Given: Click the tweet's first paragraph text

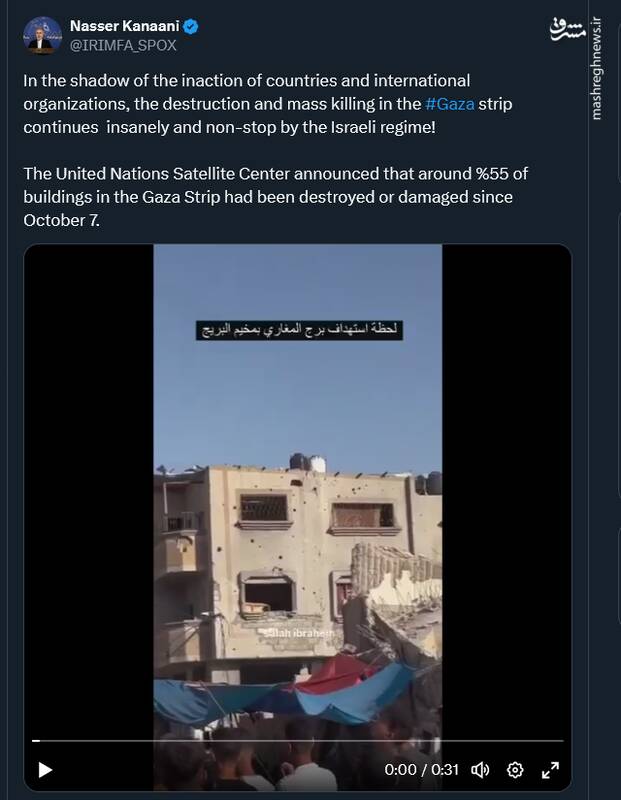Looking at the screenshot, I should click(x=267, y=104).
